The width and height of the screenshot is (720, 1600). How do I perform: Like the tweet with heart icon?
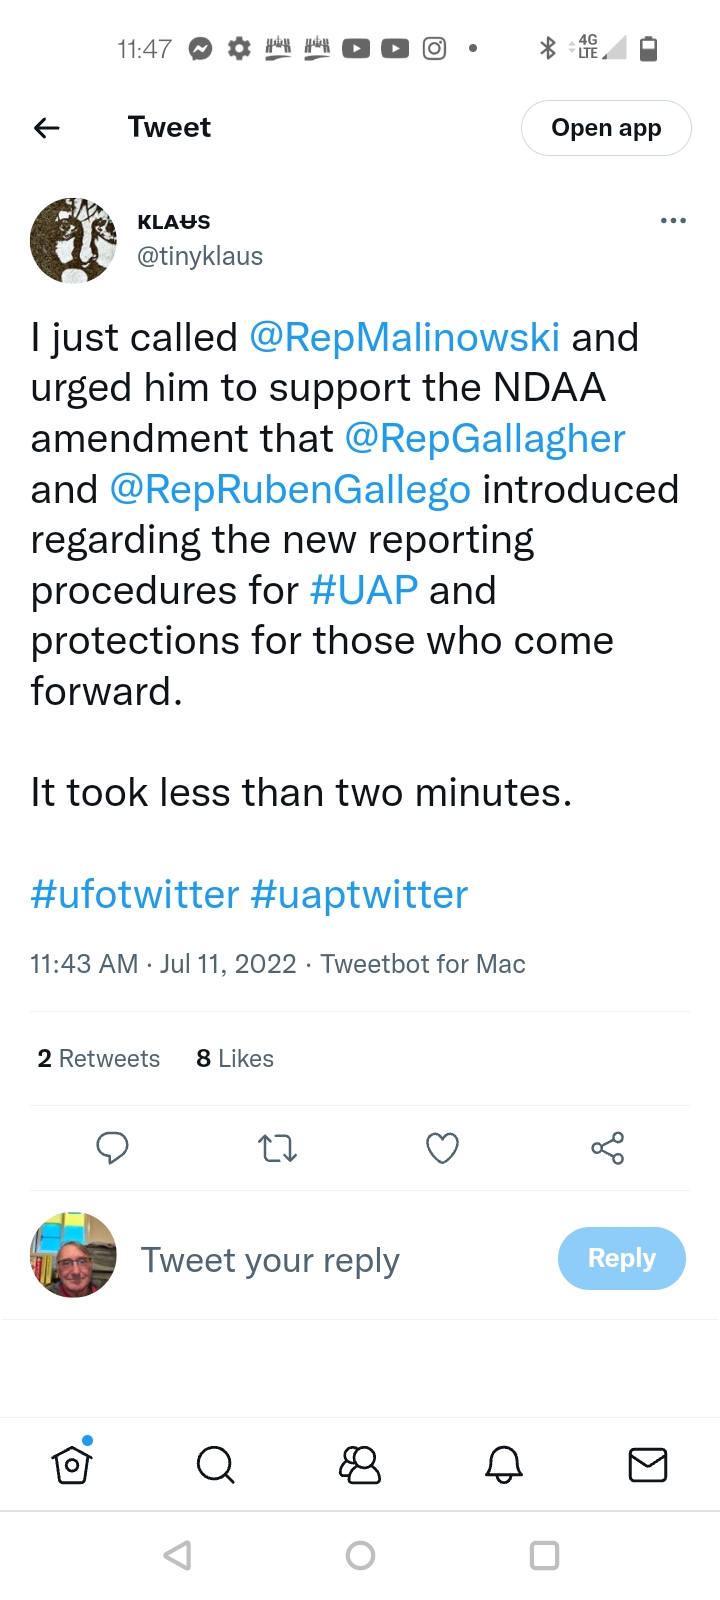(442, 1147)
